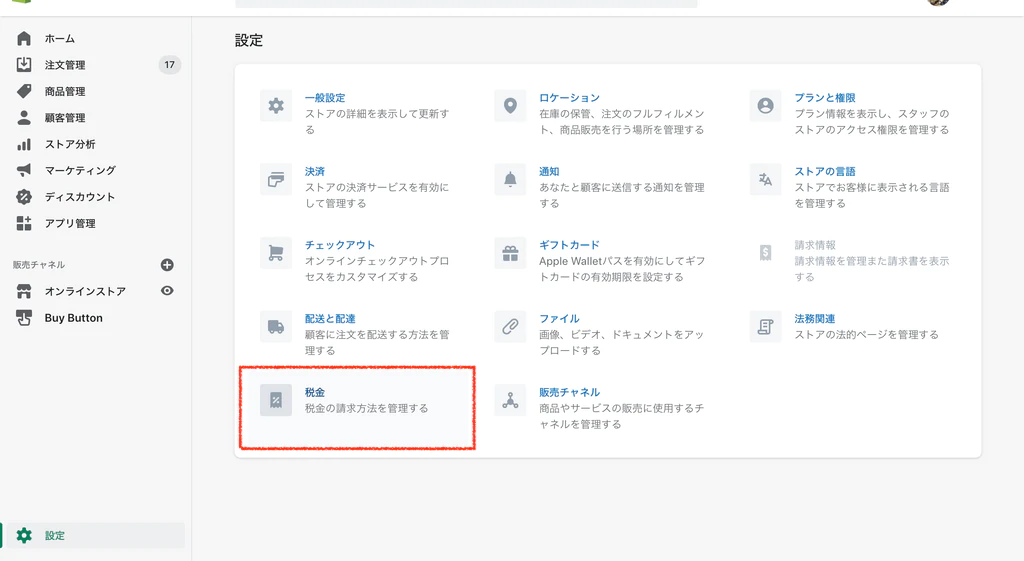Click description 税金の請求方法を管理する

pyautogui.click(x=366, y=408)
